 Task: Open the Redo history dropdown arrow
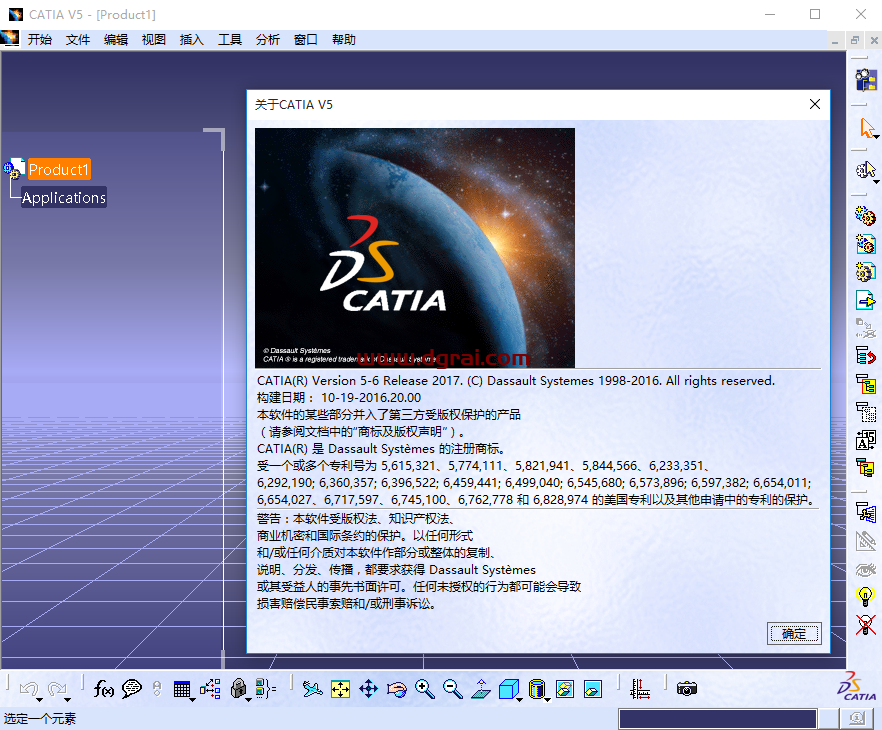coord(68,700)
